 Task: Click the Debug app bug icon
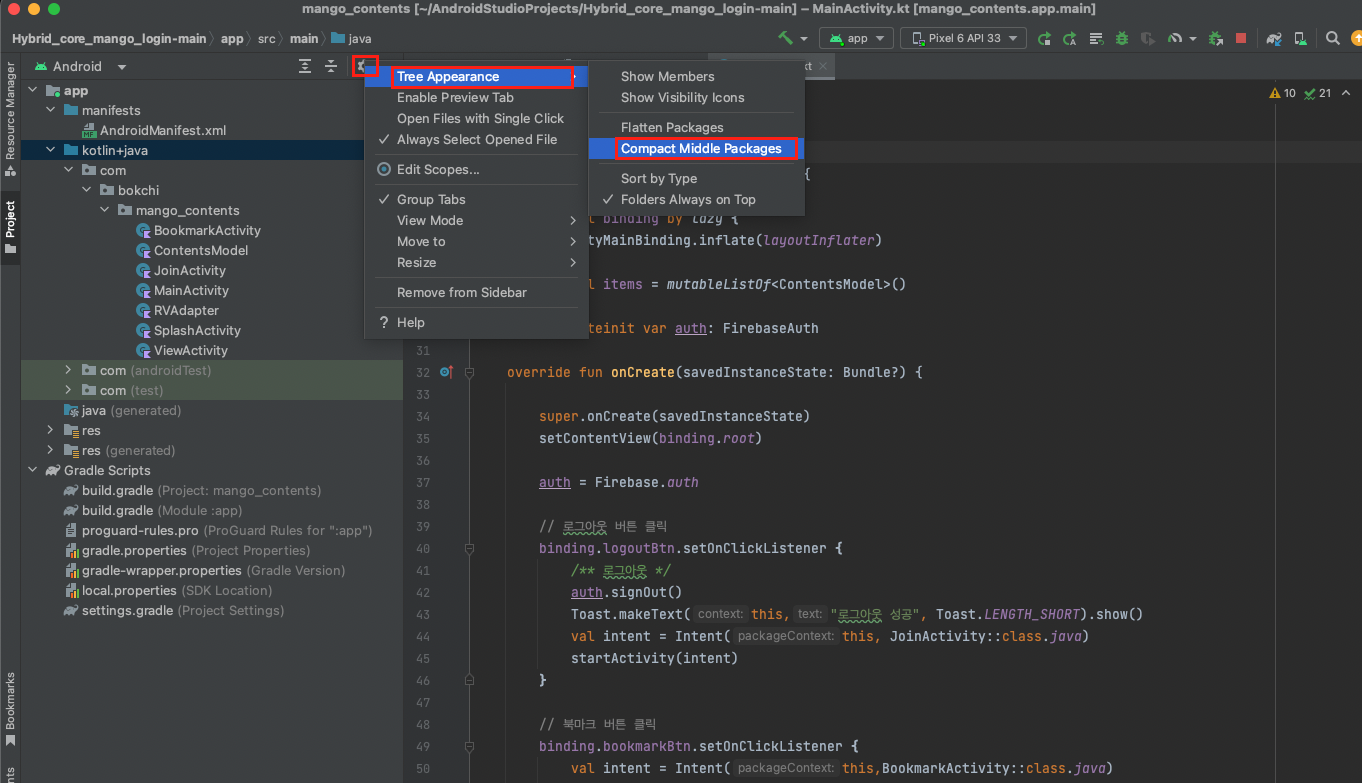click(1122, 39)
